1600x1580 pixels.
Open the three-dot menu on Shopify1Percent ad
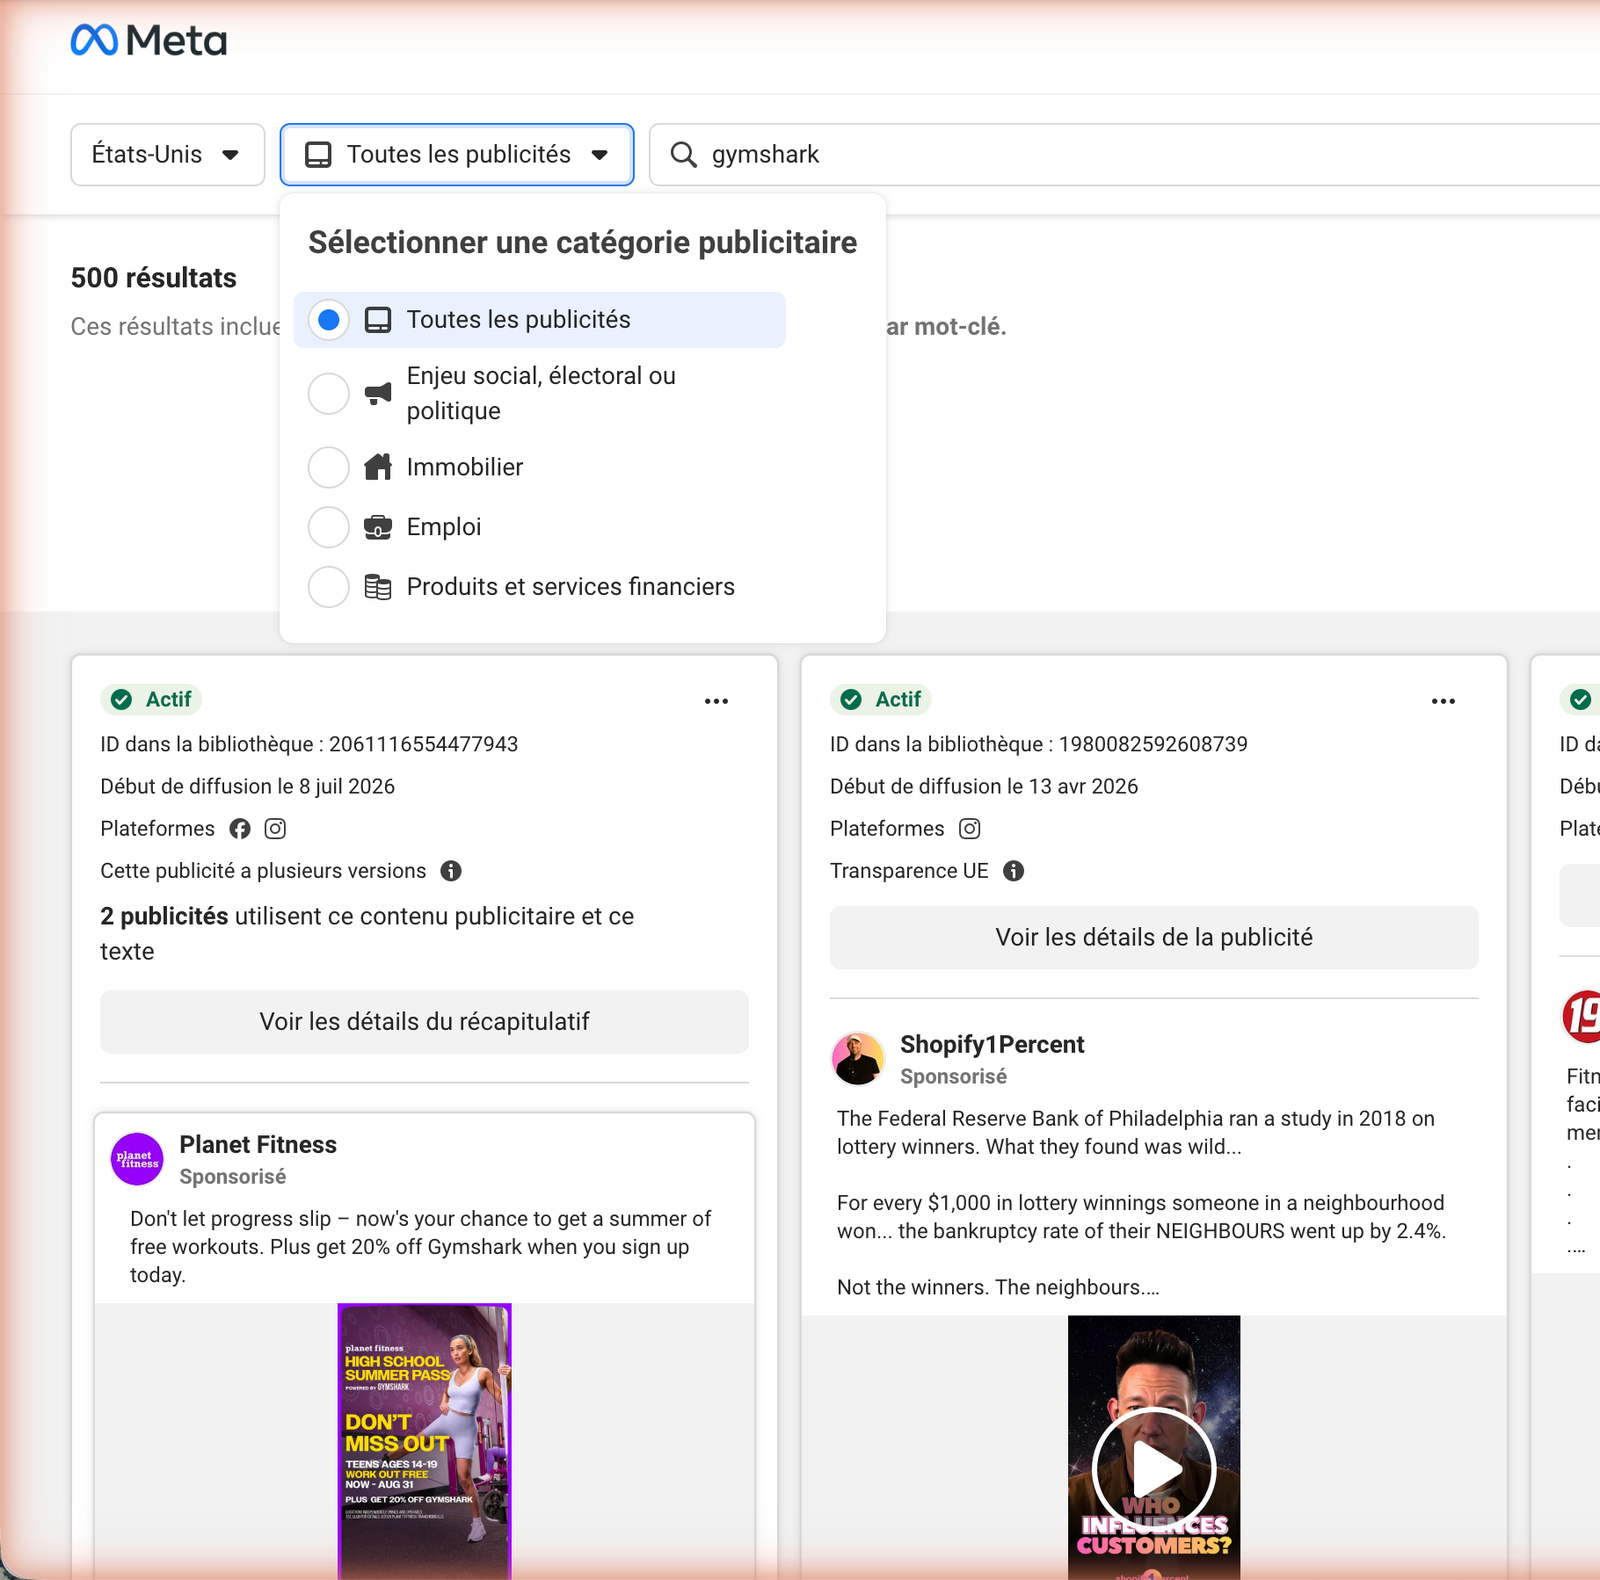[1443, 701]
